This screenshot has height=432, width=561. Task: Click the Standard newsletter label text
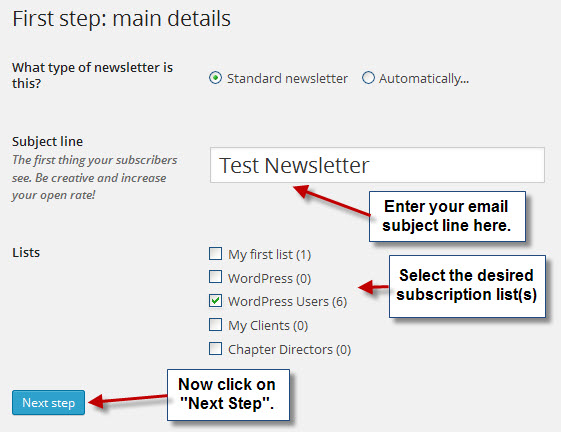pos(287,78)
